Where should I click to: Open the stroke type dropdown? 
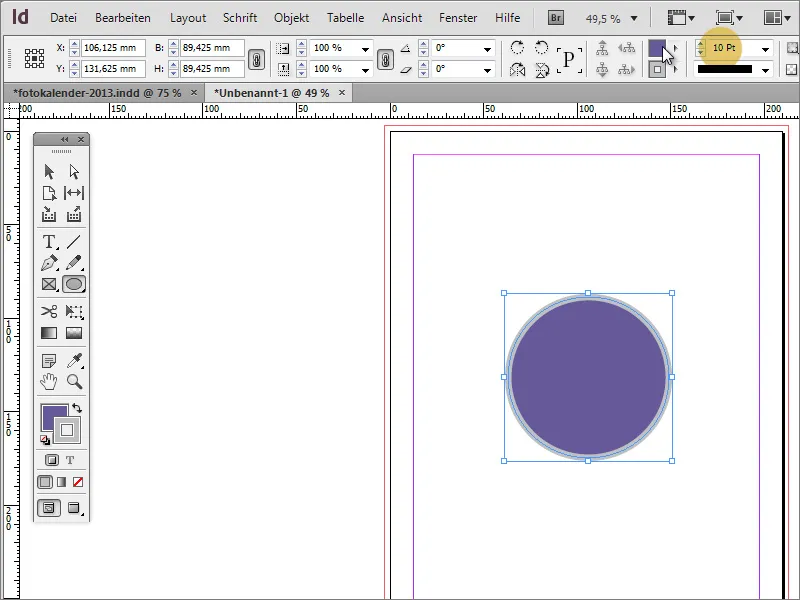(765, 70)
